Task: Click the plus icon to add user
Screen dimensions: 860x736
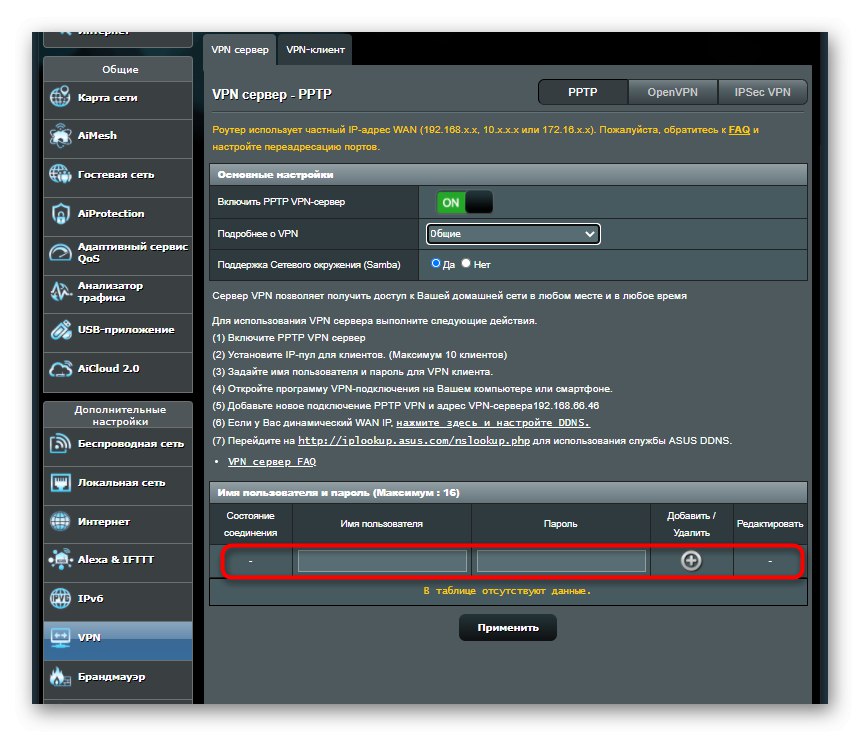Action: coord(691,561)
